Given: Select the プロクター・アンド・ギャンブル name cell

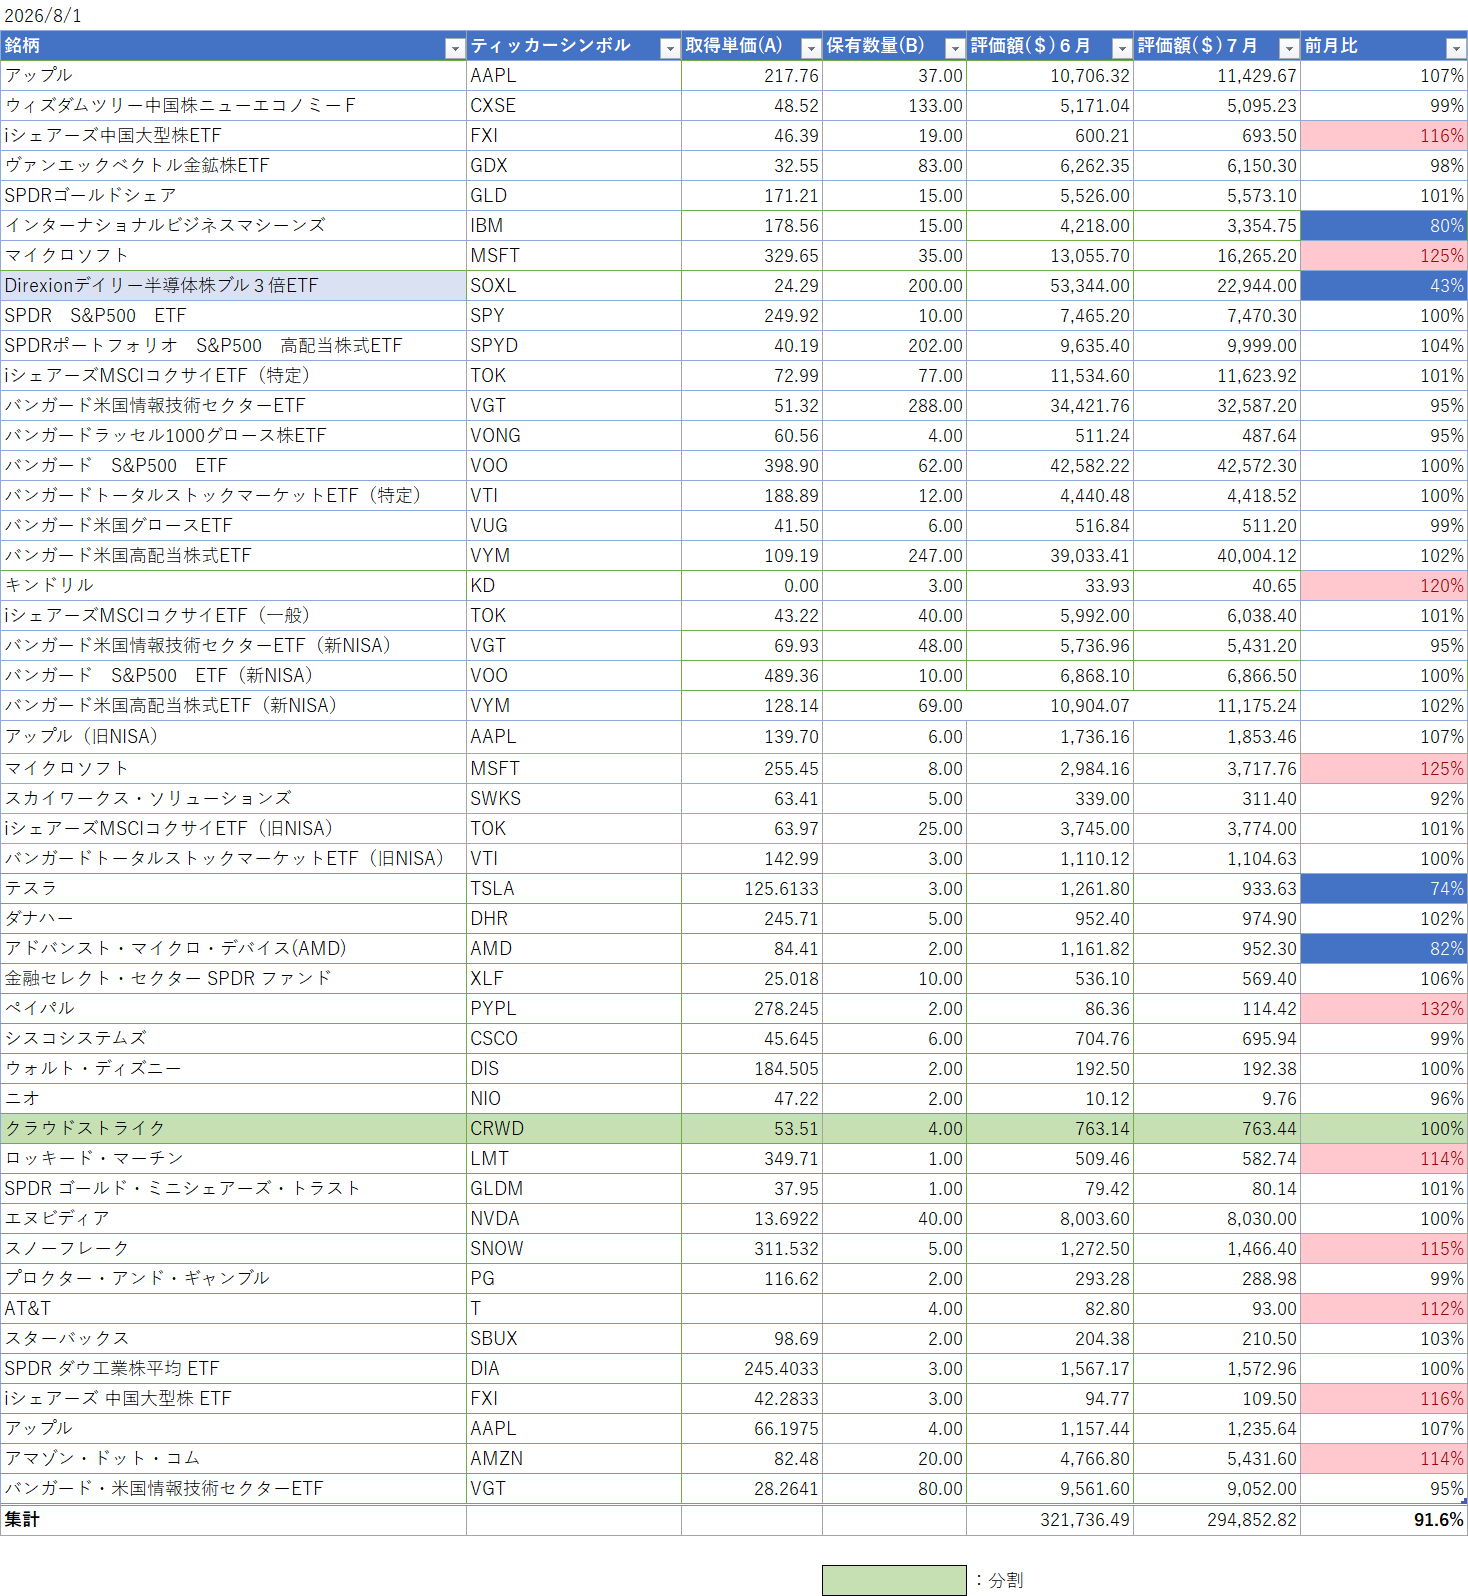Looking at the screenshot, I should [x=234, y=1278].
